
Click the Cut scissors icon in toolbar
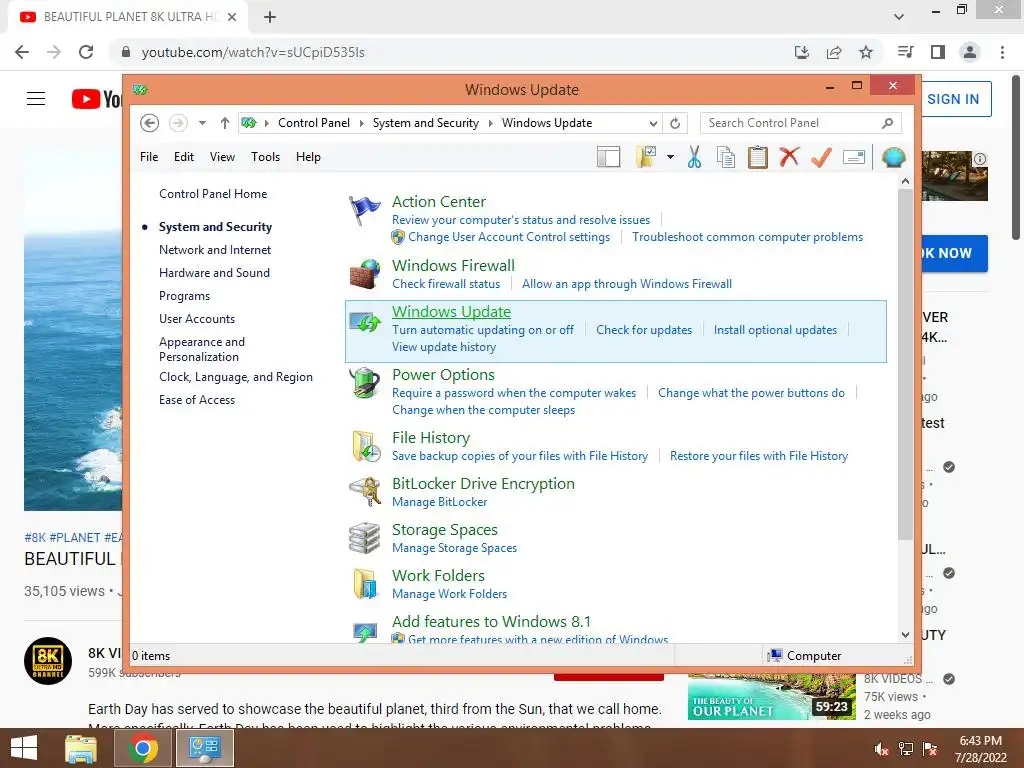click(694, 157)
